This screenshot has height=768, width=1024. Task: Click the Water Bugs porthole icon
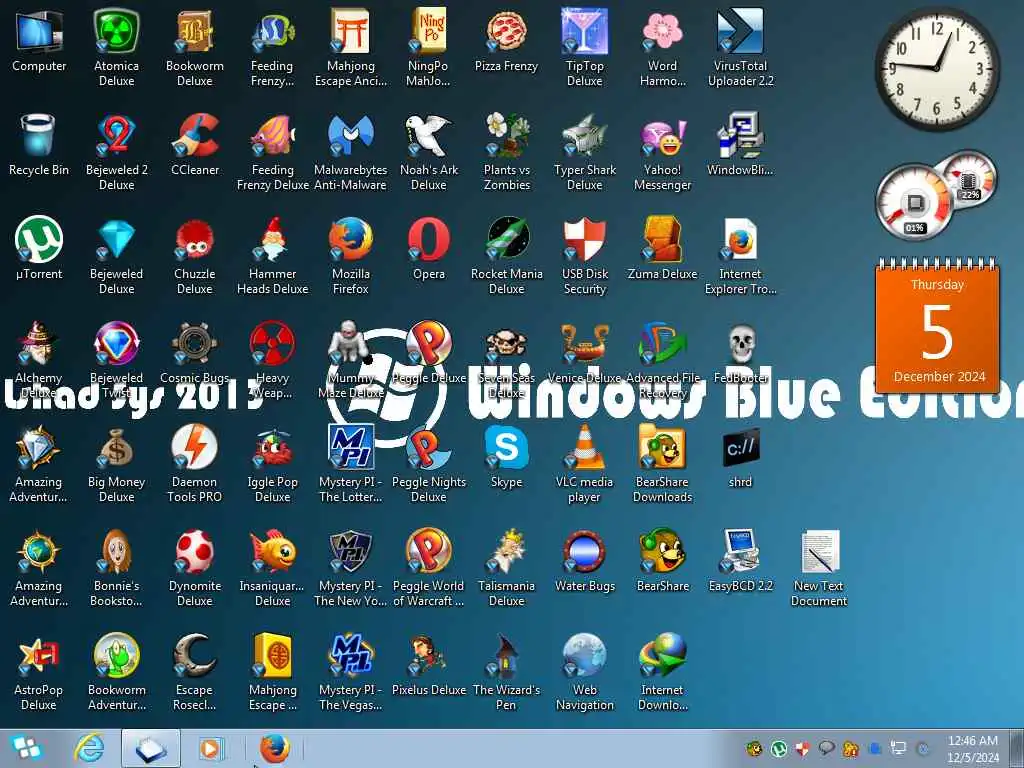[x=584, y=551]
